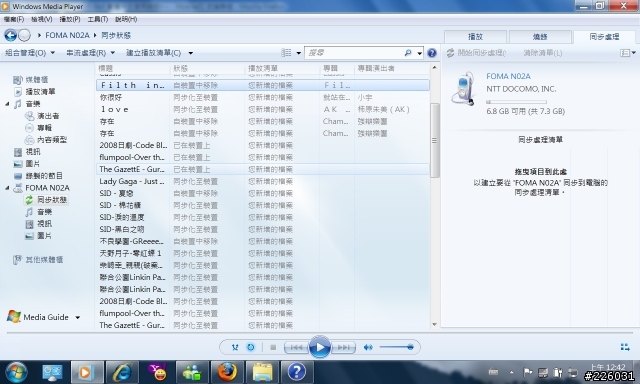
Task: Expand the sync list options dropdown arrow
Action: (633, 53)
